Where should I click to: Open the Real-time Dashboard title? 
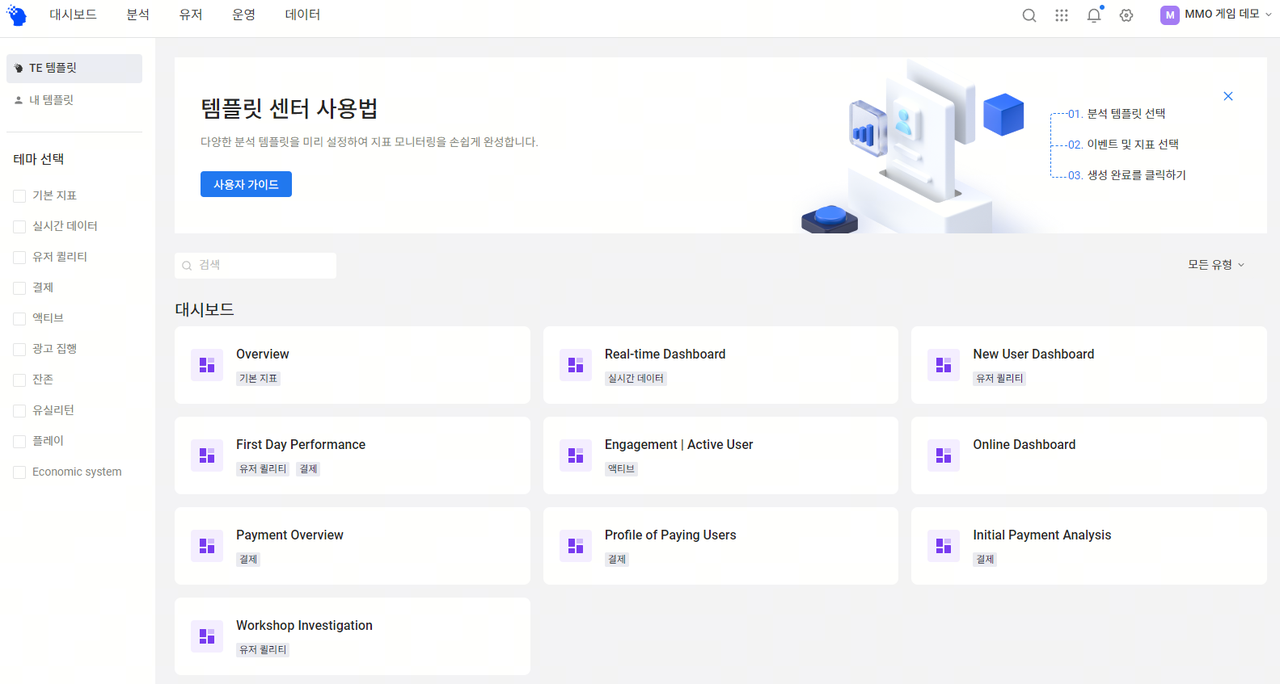(x=665, y=354)
